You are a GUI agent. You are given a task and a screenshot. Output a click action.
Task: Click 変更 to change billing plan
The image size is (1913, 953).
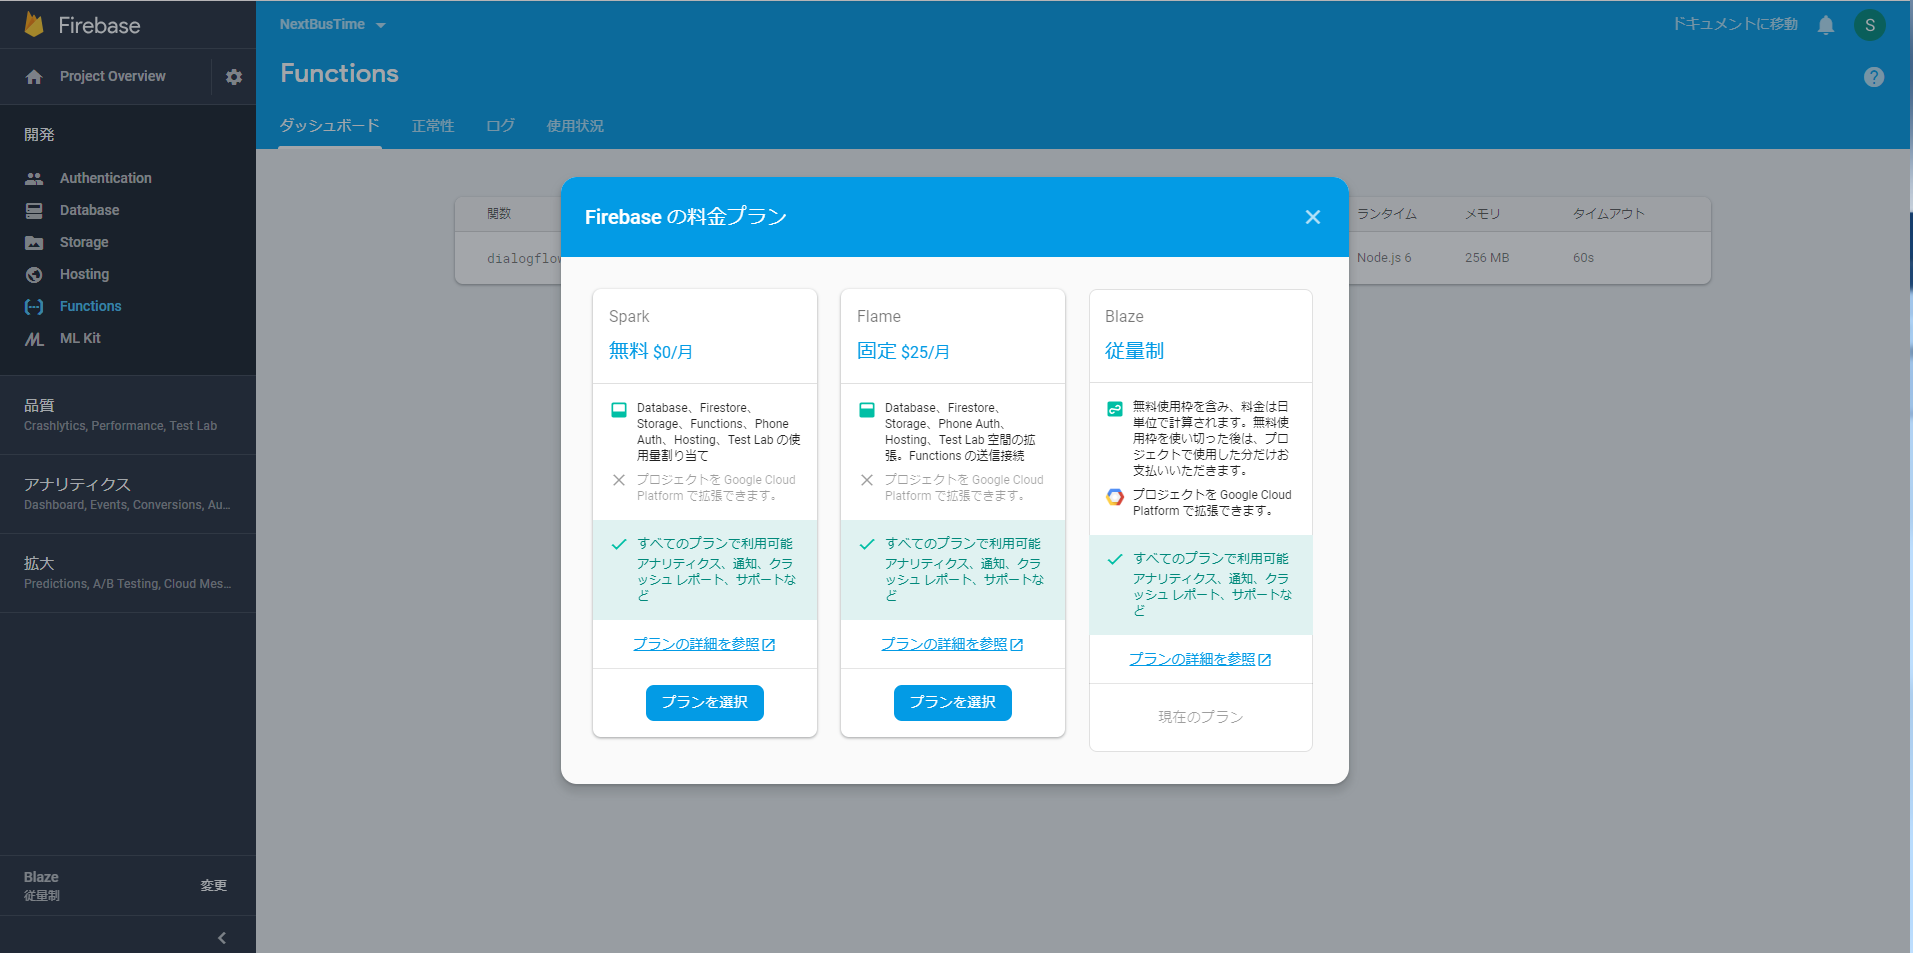[x=214, y=886]
